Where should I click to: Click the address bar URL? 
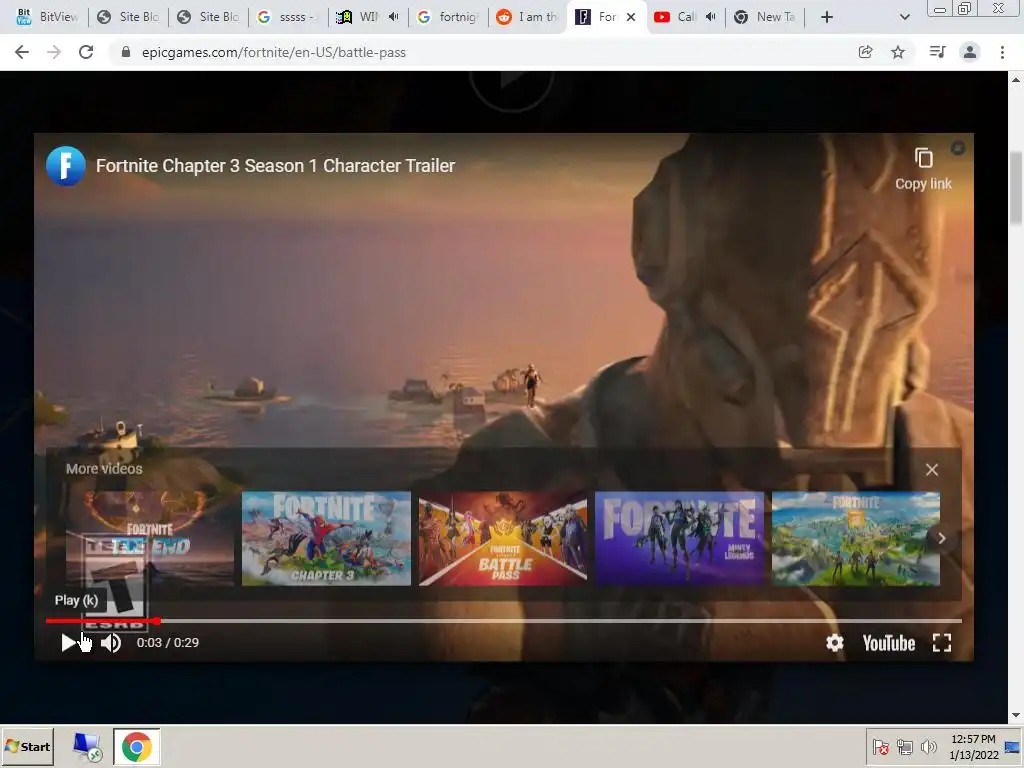coord(274,52)
